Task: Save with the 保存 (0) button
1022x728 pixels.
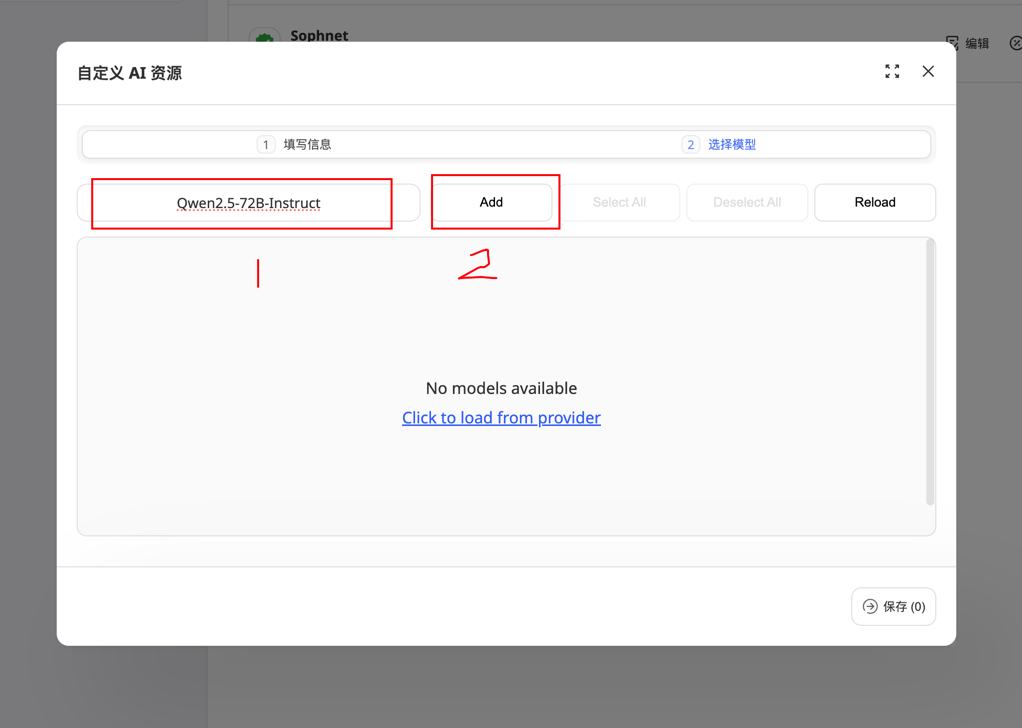Action: point(893,606)
